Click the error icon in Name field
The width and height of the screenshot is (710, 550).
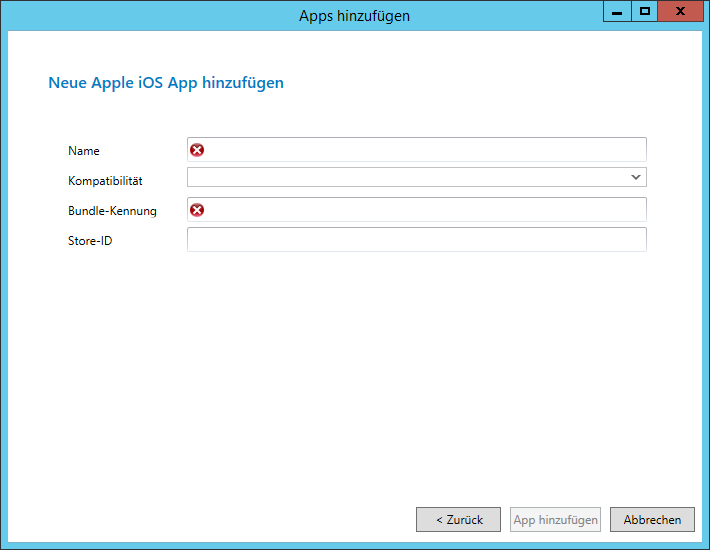click(x=197, y=150)
